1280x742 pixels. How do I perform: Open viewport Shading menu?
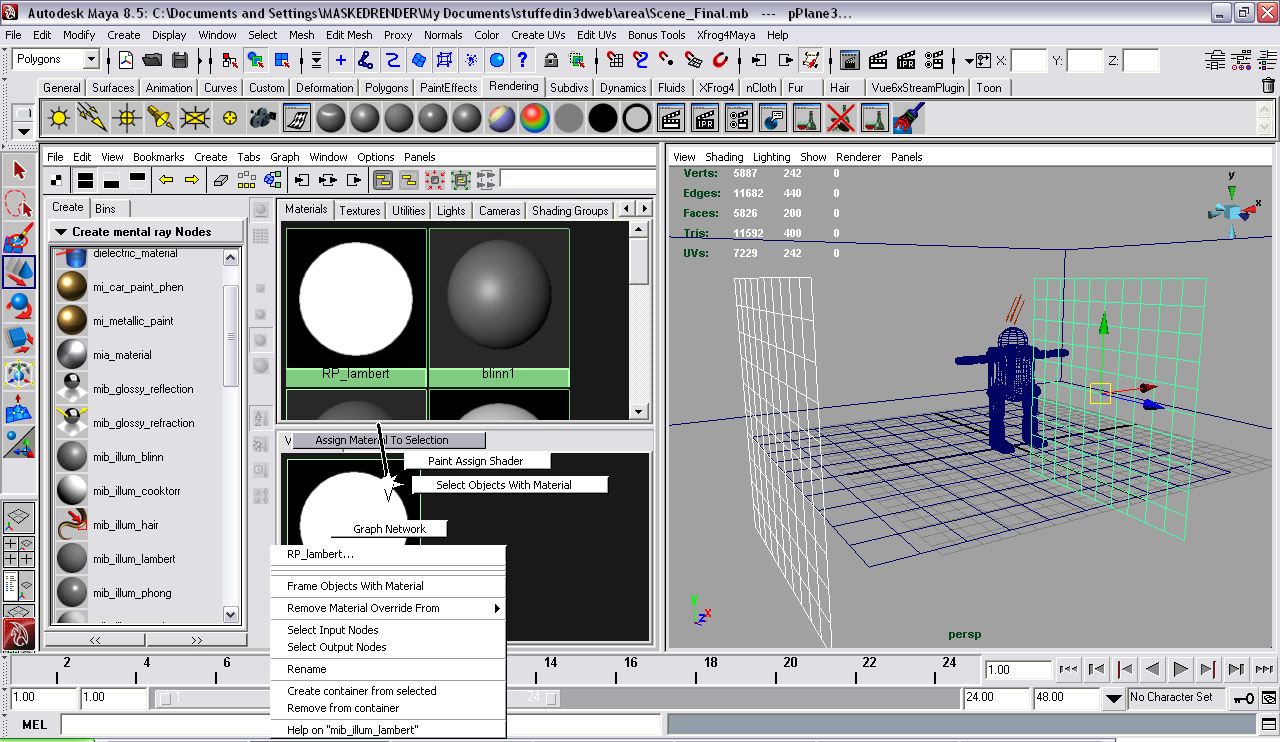coord(724,157)
